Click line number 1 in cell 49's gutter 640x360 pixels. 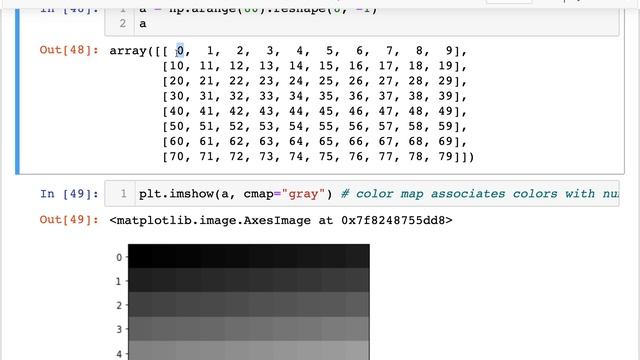click(x=123, y=193)
